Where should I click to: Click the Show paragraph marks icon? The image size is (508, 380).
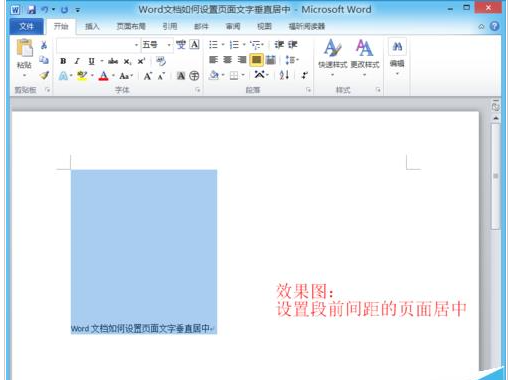tap(304, 75)
